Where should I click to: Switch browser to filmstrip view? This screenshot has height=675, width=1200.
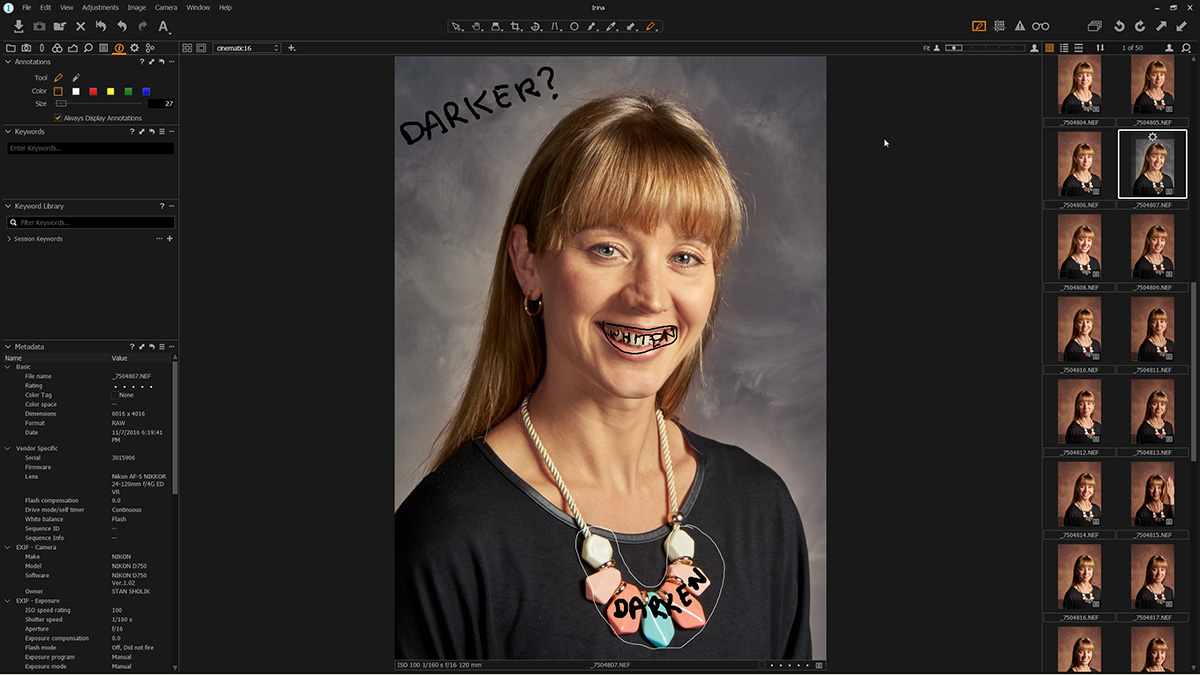click(1079, 47)
